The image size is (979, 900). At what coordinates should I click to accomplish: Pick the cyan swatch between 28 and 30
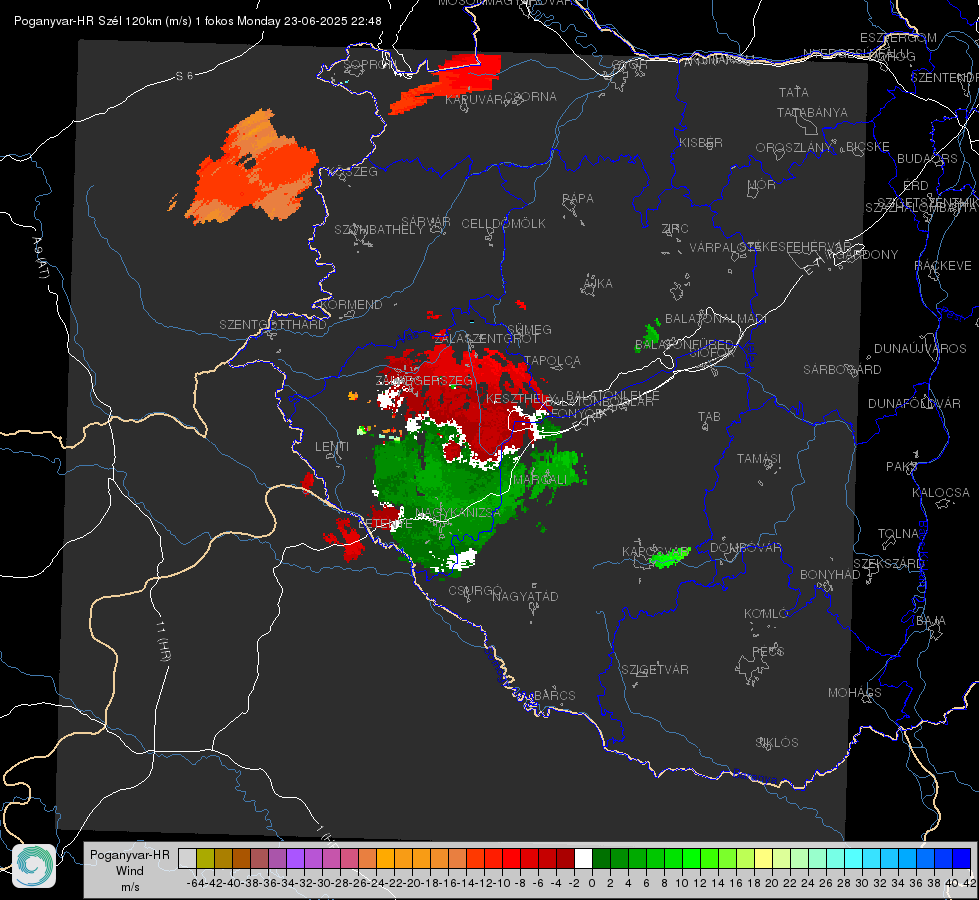(x=854, y=859)
